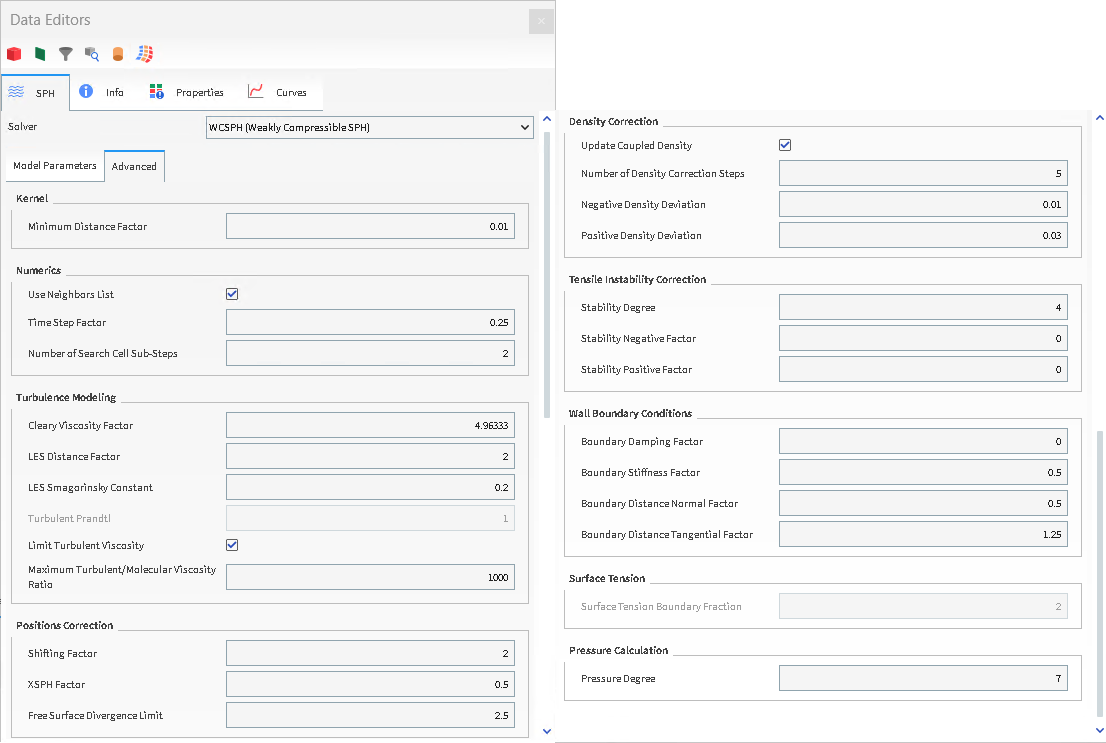
Task: Switch to the Properties tab
Action: click(x=187, y=92)
